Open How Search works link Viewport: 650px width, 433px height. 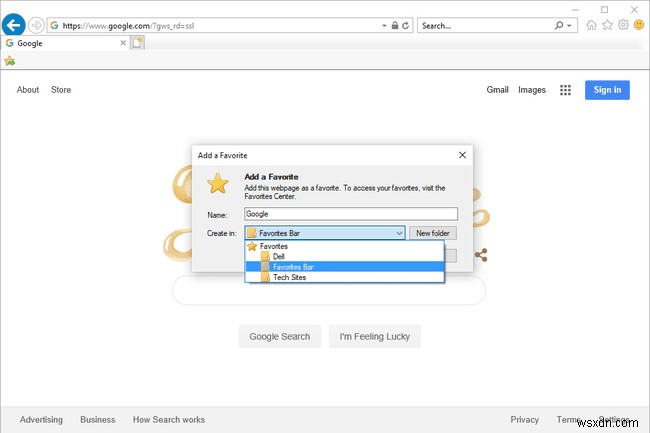[169, 420]
